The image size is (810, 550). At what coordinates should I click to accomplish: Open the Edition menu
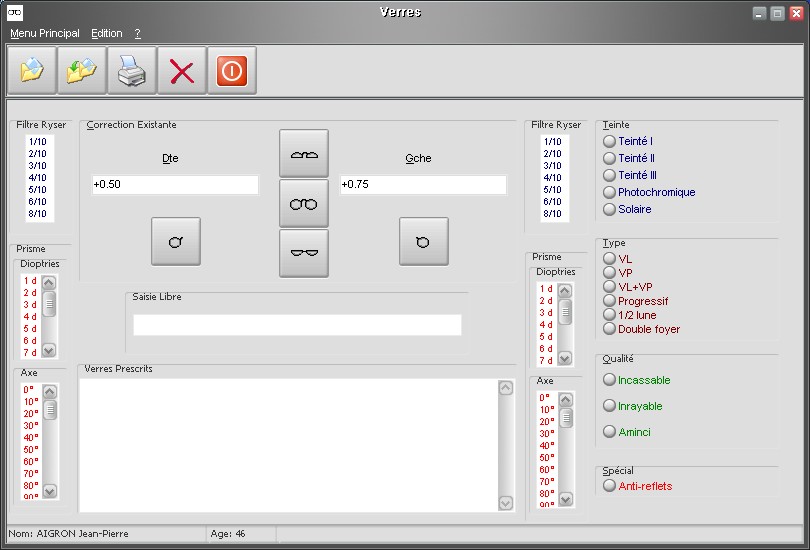(x=107, y=33)
